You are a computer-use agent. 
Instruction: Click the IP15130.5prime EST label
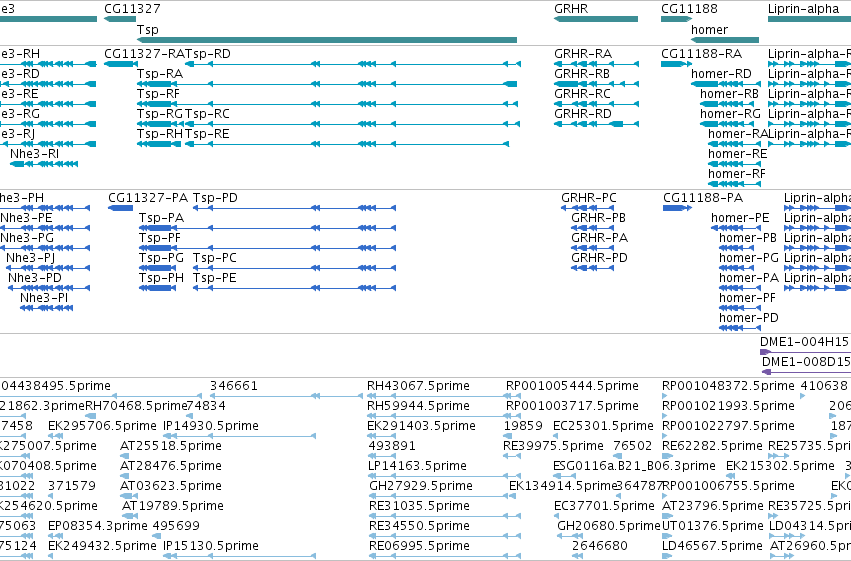click(x=211, y=546)
